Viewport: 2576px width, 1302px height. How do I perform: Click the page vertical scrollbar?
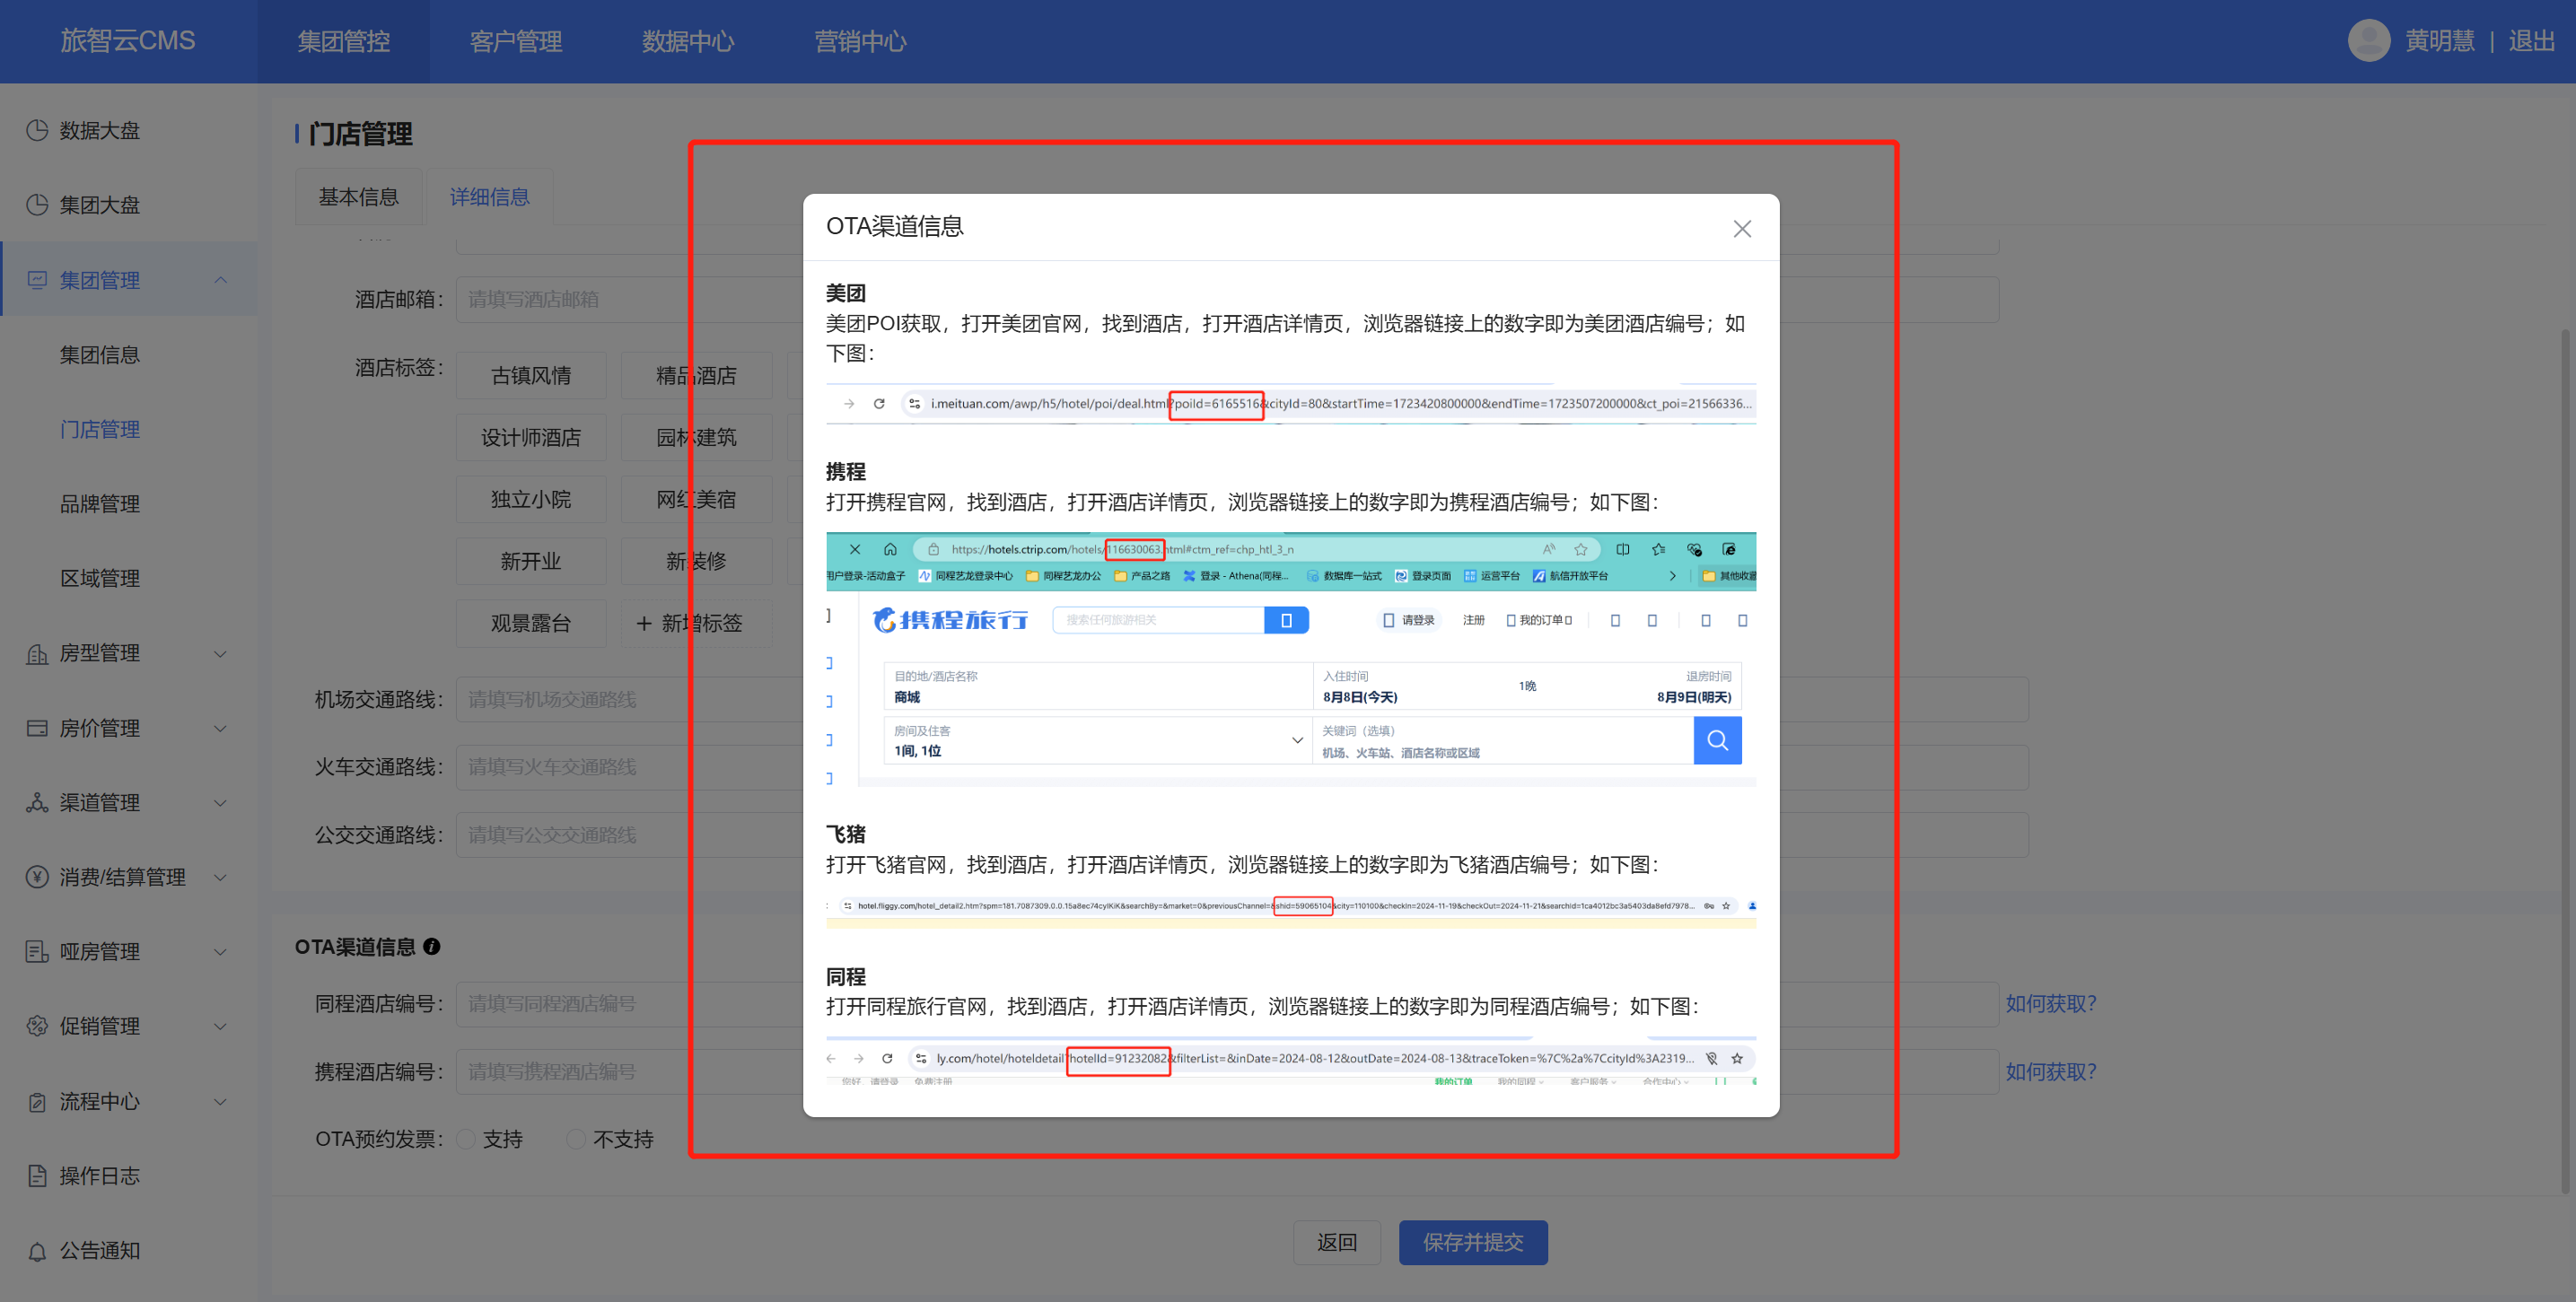point(2567,760)
